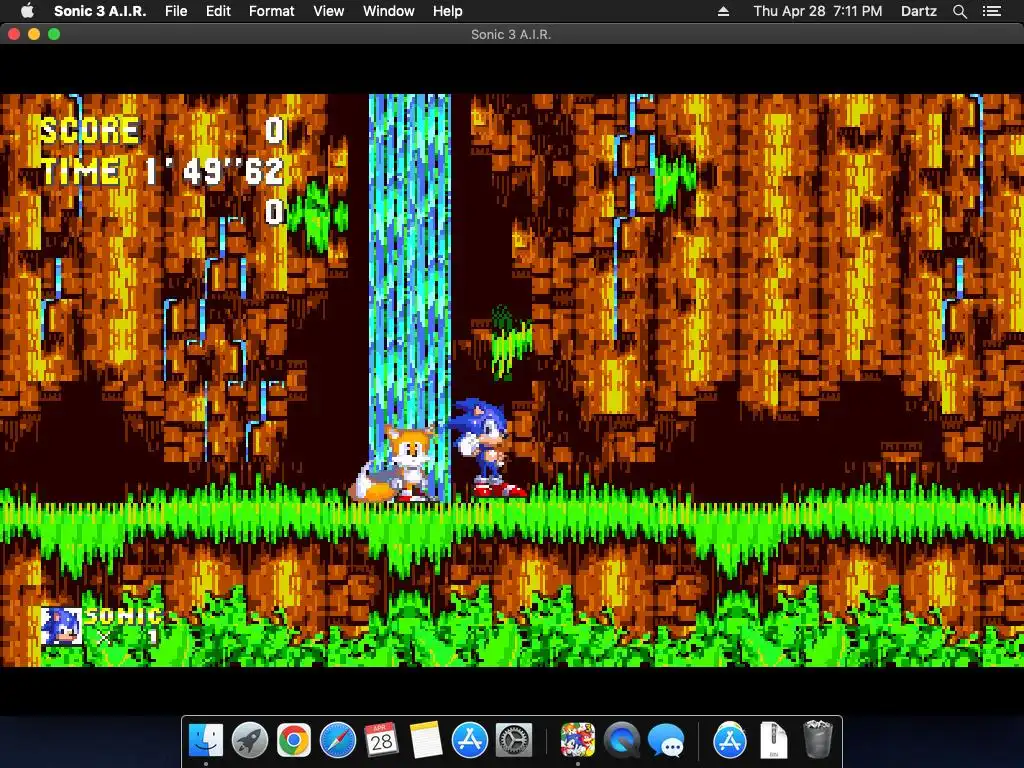This screenshot has width=1024, height=768.
Task: Click Tails character sprite in game
Action: 394,463
